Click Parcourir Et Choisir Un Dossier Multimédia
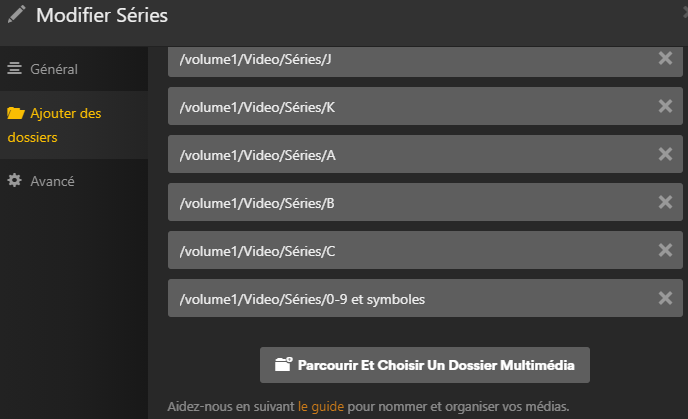688x419 pixels. [425, 365]
